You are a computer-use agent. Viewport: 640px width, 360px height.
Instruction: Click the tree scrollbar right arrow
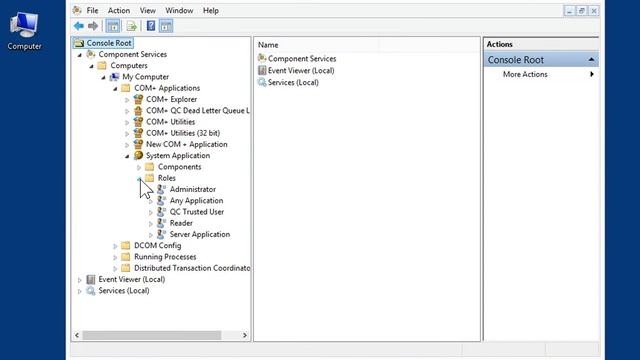244,335
